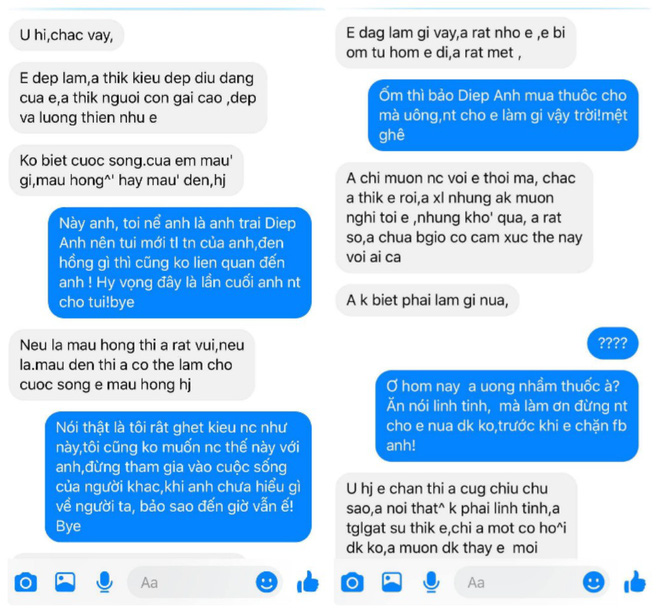Send a thumbs-up in right chat
Screen dimensions: 660x613
point(634,582)
